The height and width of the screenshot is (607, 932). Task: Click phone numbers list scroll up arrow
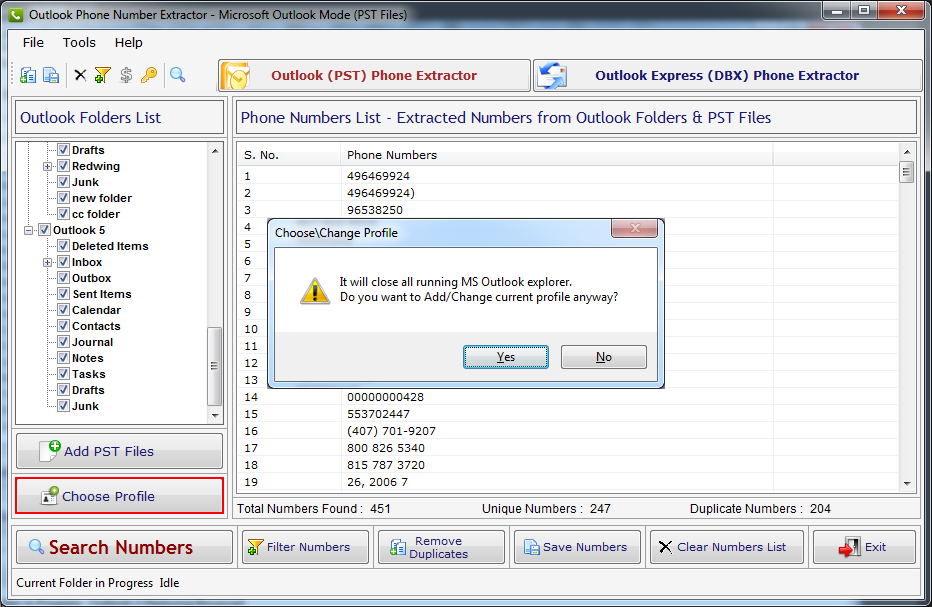[x=907, y=152]
